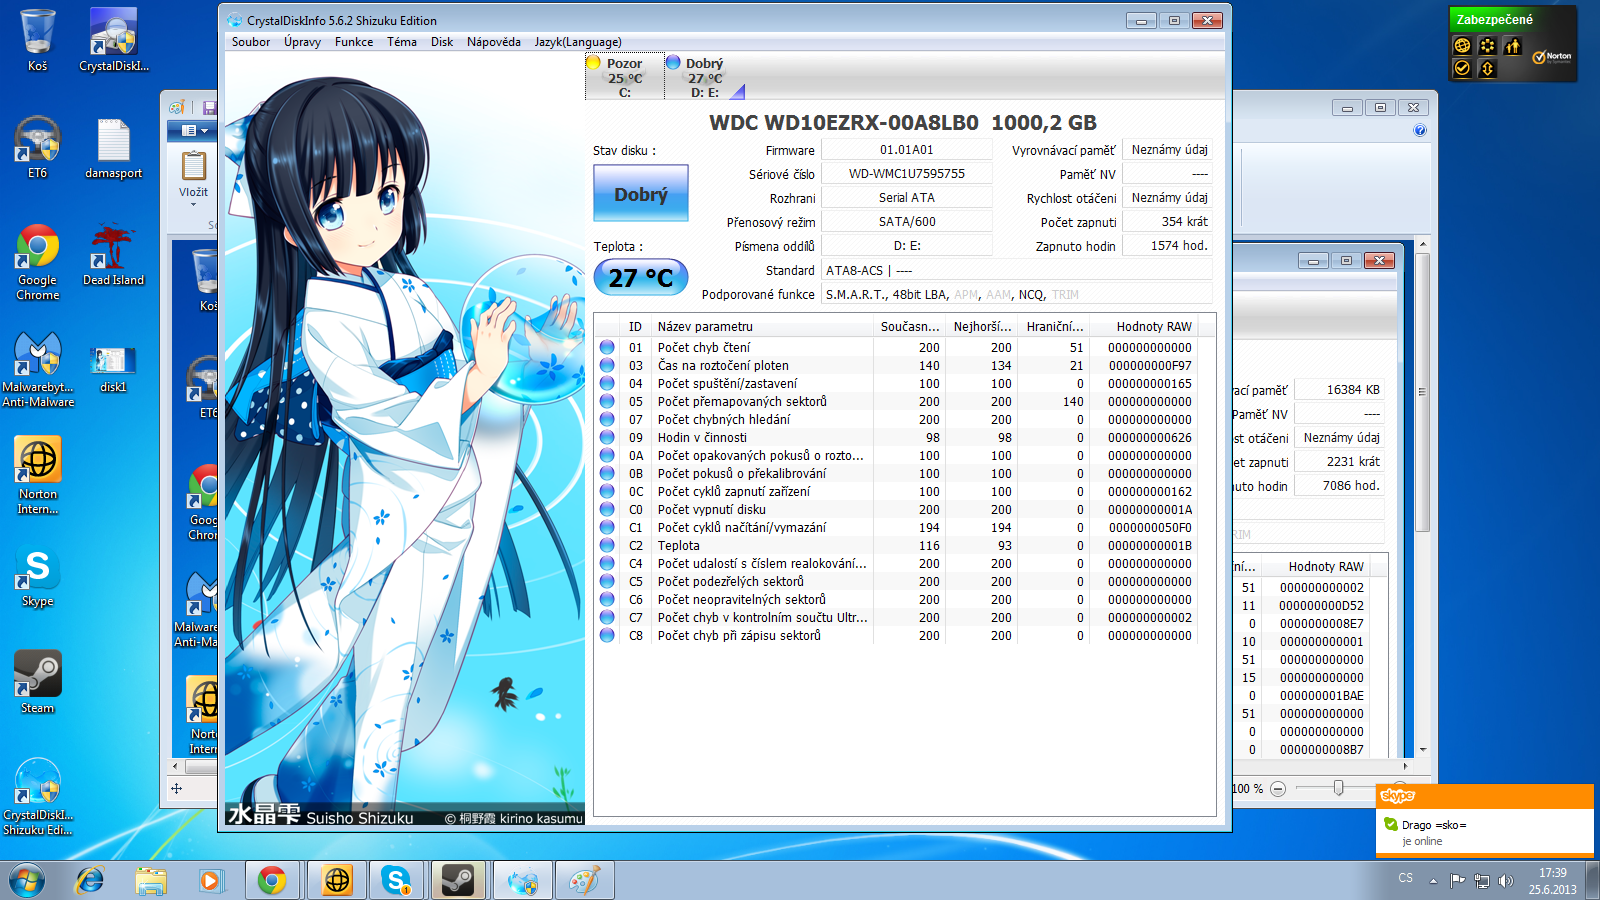Click the SATA/600 transfer mode field

click(907, 222)
